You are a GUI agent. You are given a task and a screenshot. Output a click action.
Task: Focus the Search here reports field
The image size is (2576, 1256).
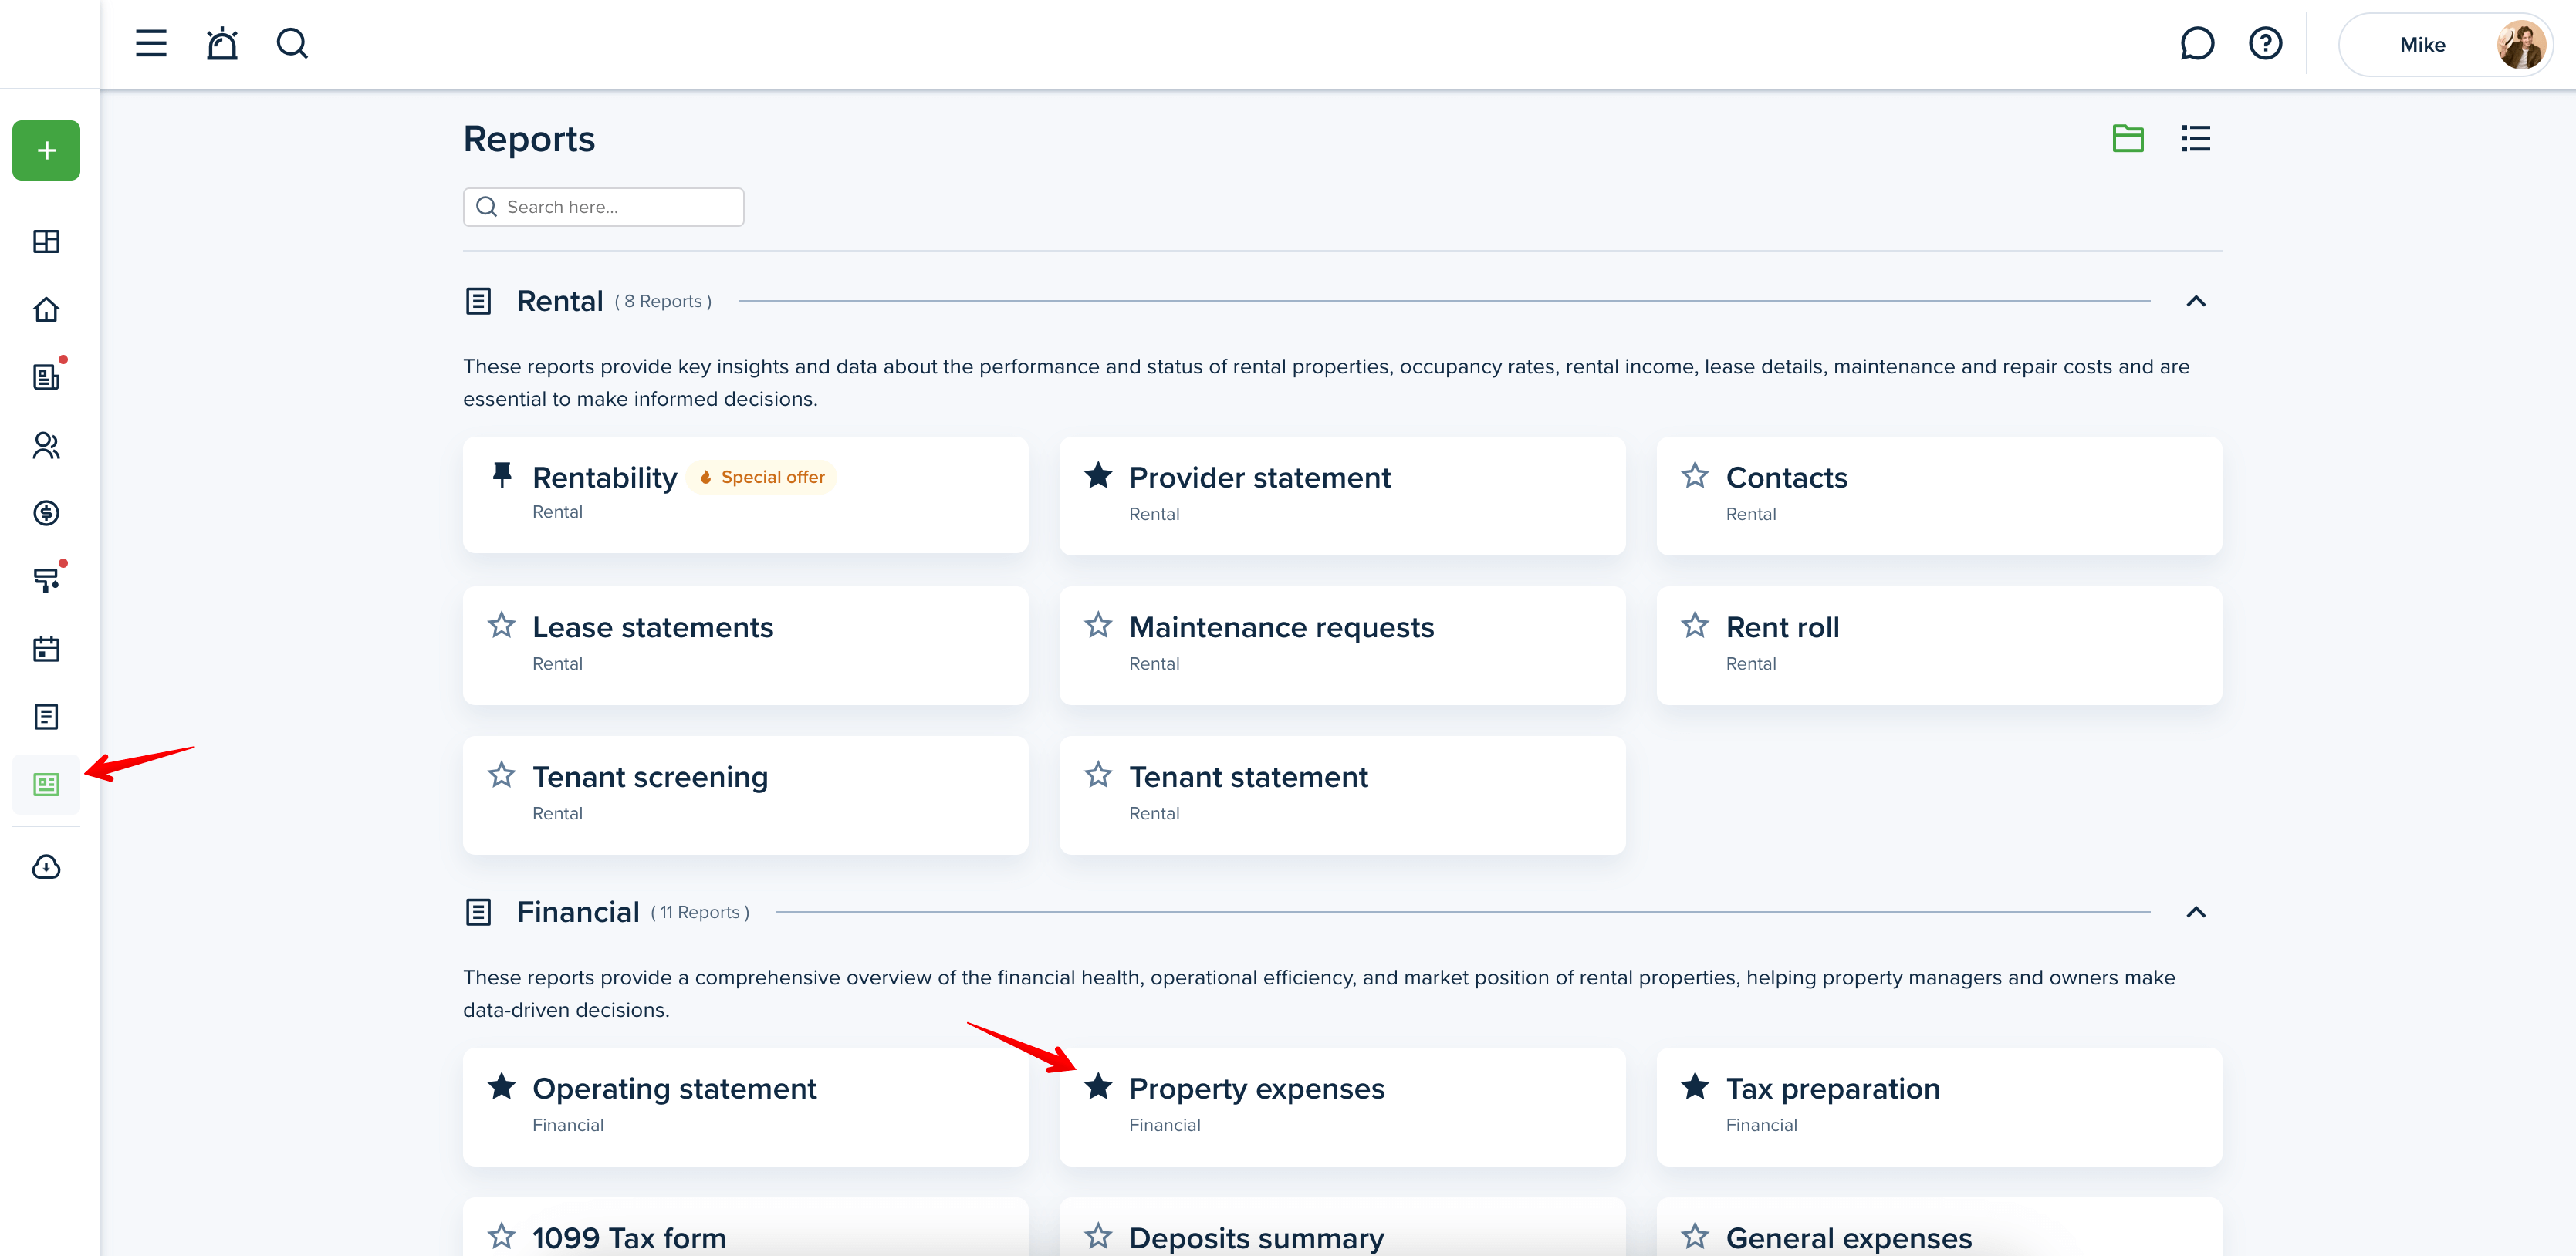pos(603,207)
